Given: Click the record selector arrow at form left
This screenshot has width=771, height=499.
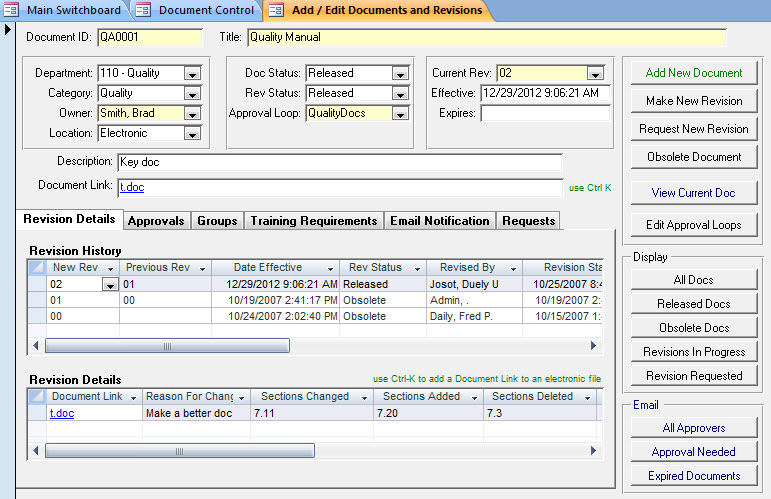Looking at the screenshot, I should (x=8, y=29).
